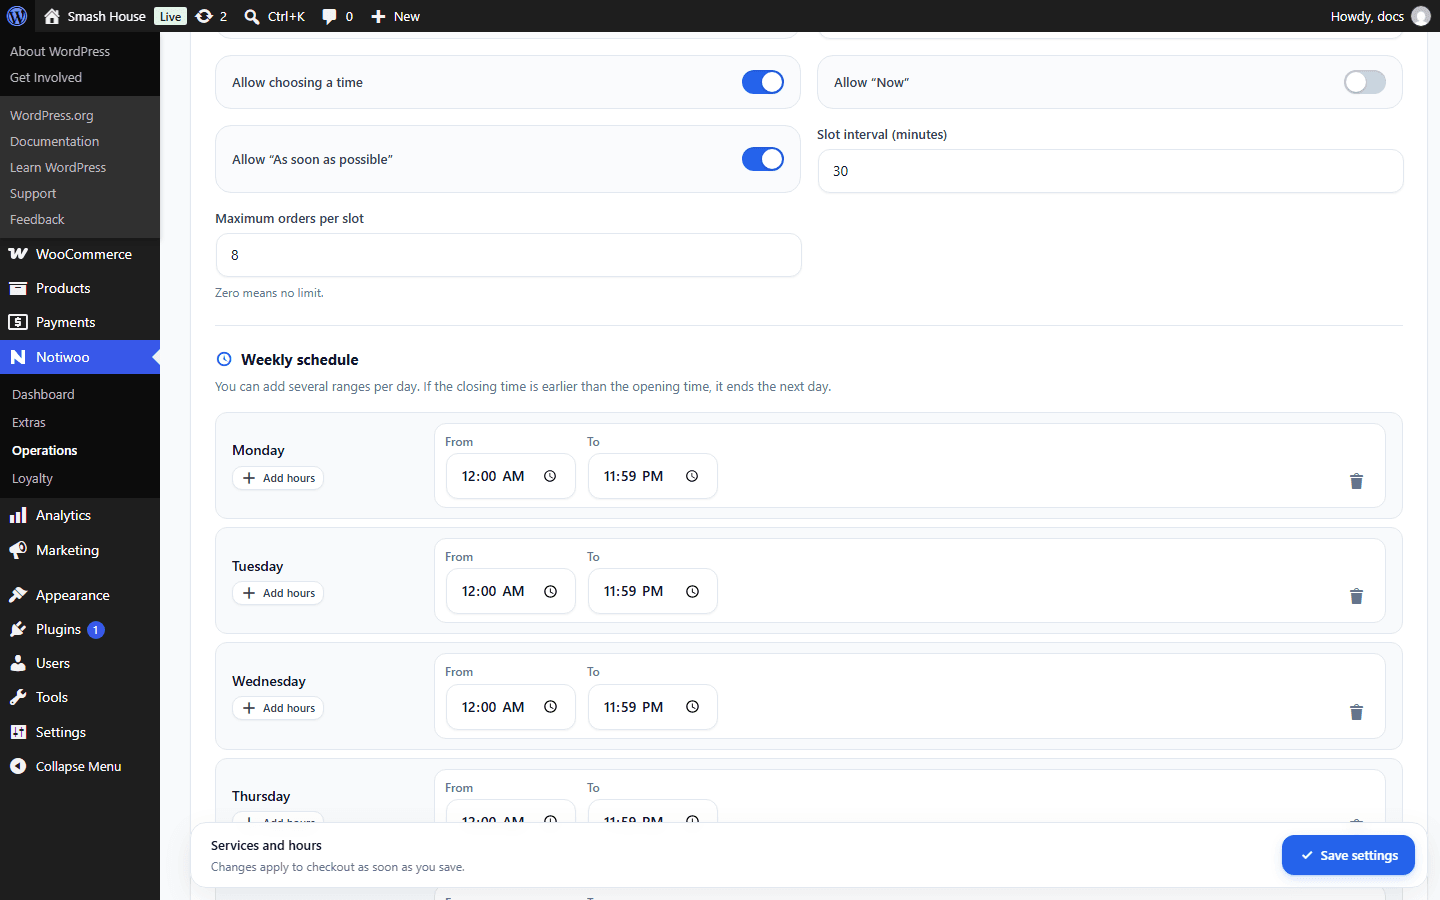Image resolution: width=1440 pixels, height=900 pixels.
Task: Click the Save settings button
Action: pyautogui.click(x=1348, y=855)
